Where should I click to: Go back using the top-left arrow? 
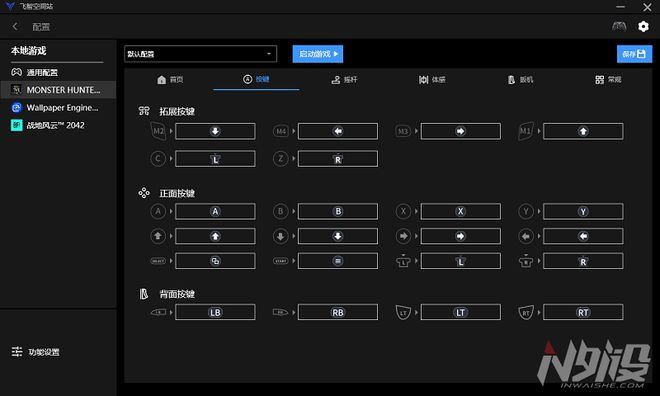pos(15,27)
